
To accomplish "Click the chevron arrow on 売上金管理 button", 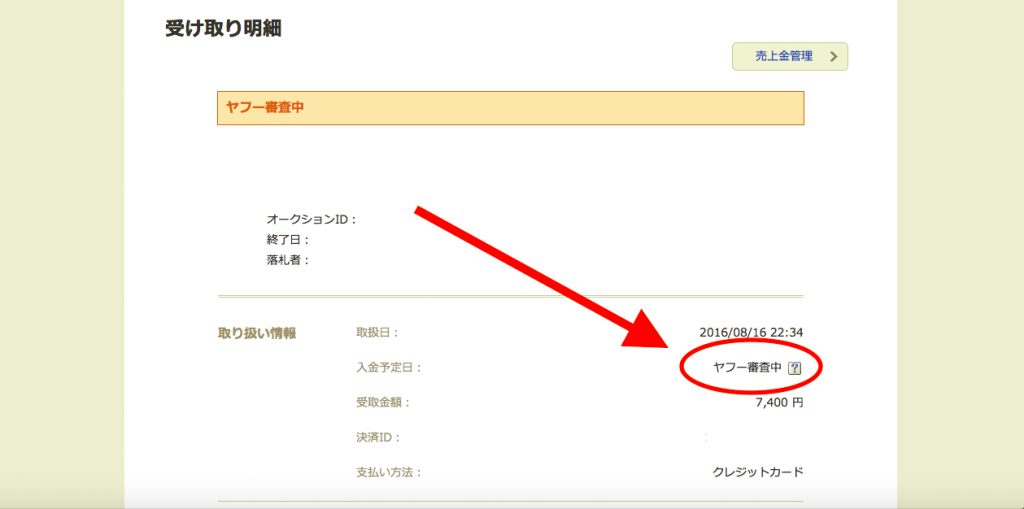I will point(833,57).
